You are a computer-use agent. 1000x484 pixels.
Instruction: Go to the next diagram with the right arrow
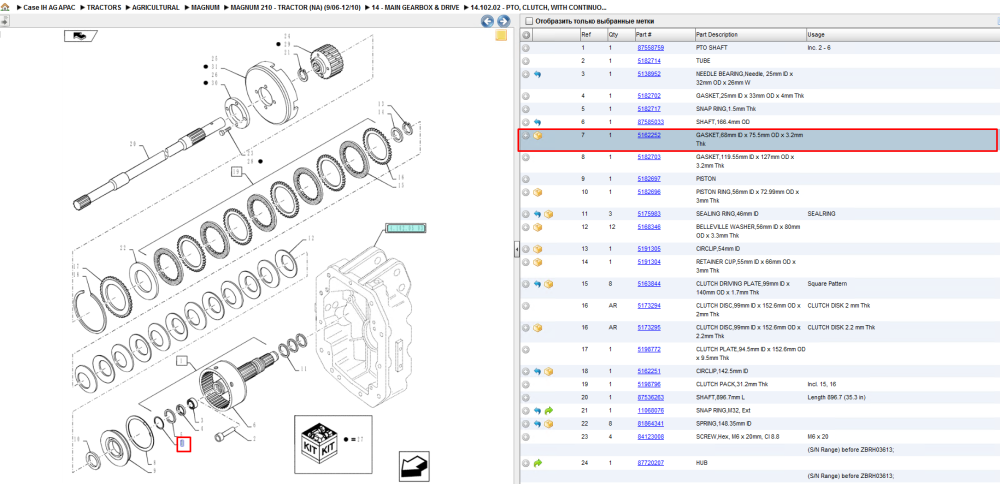click(x=503, y=21)
